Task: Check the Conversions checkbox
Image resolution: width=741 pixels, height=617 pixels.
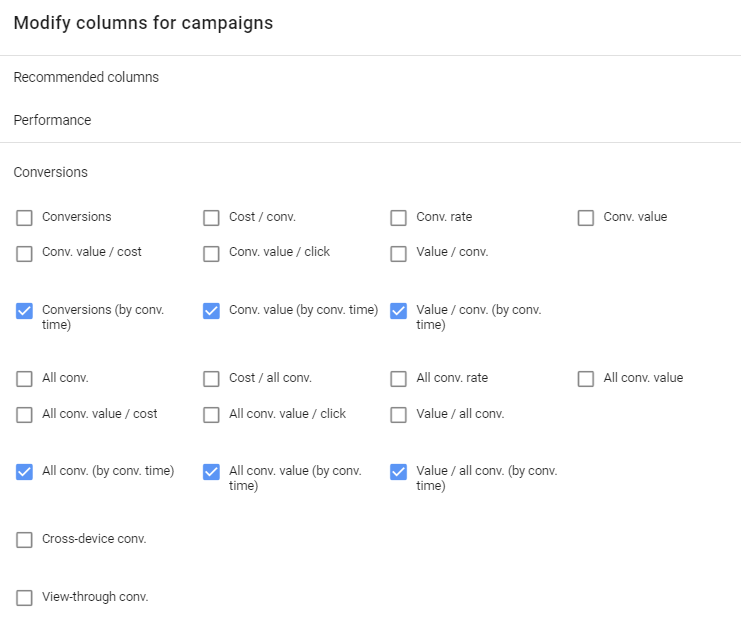Action: point(24,218)
